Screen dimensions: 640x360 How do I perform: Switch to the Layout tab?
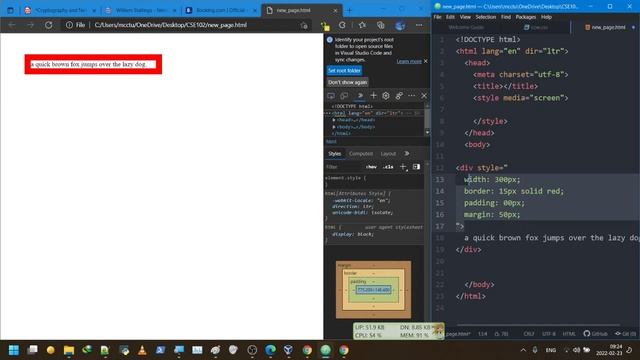(x=388, y=154)
